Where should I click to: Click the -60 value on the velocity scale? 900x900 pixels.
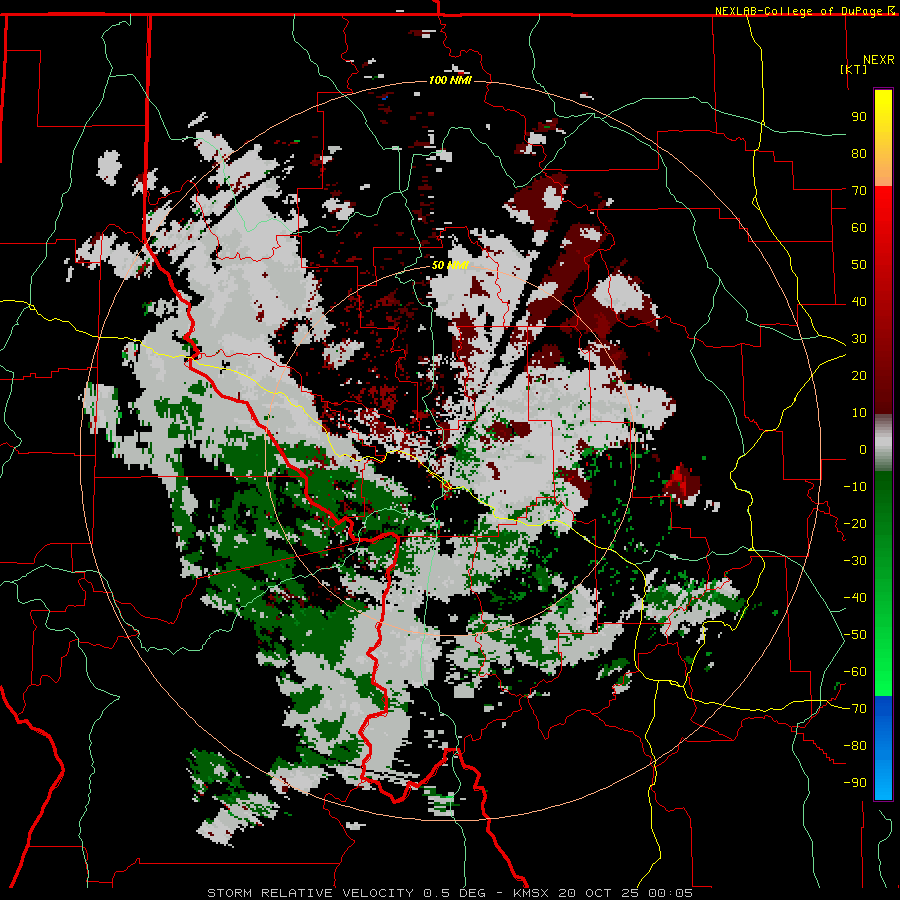coord(855,672)
